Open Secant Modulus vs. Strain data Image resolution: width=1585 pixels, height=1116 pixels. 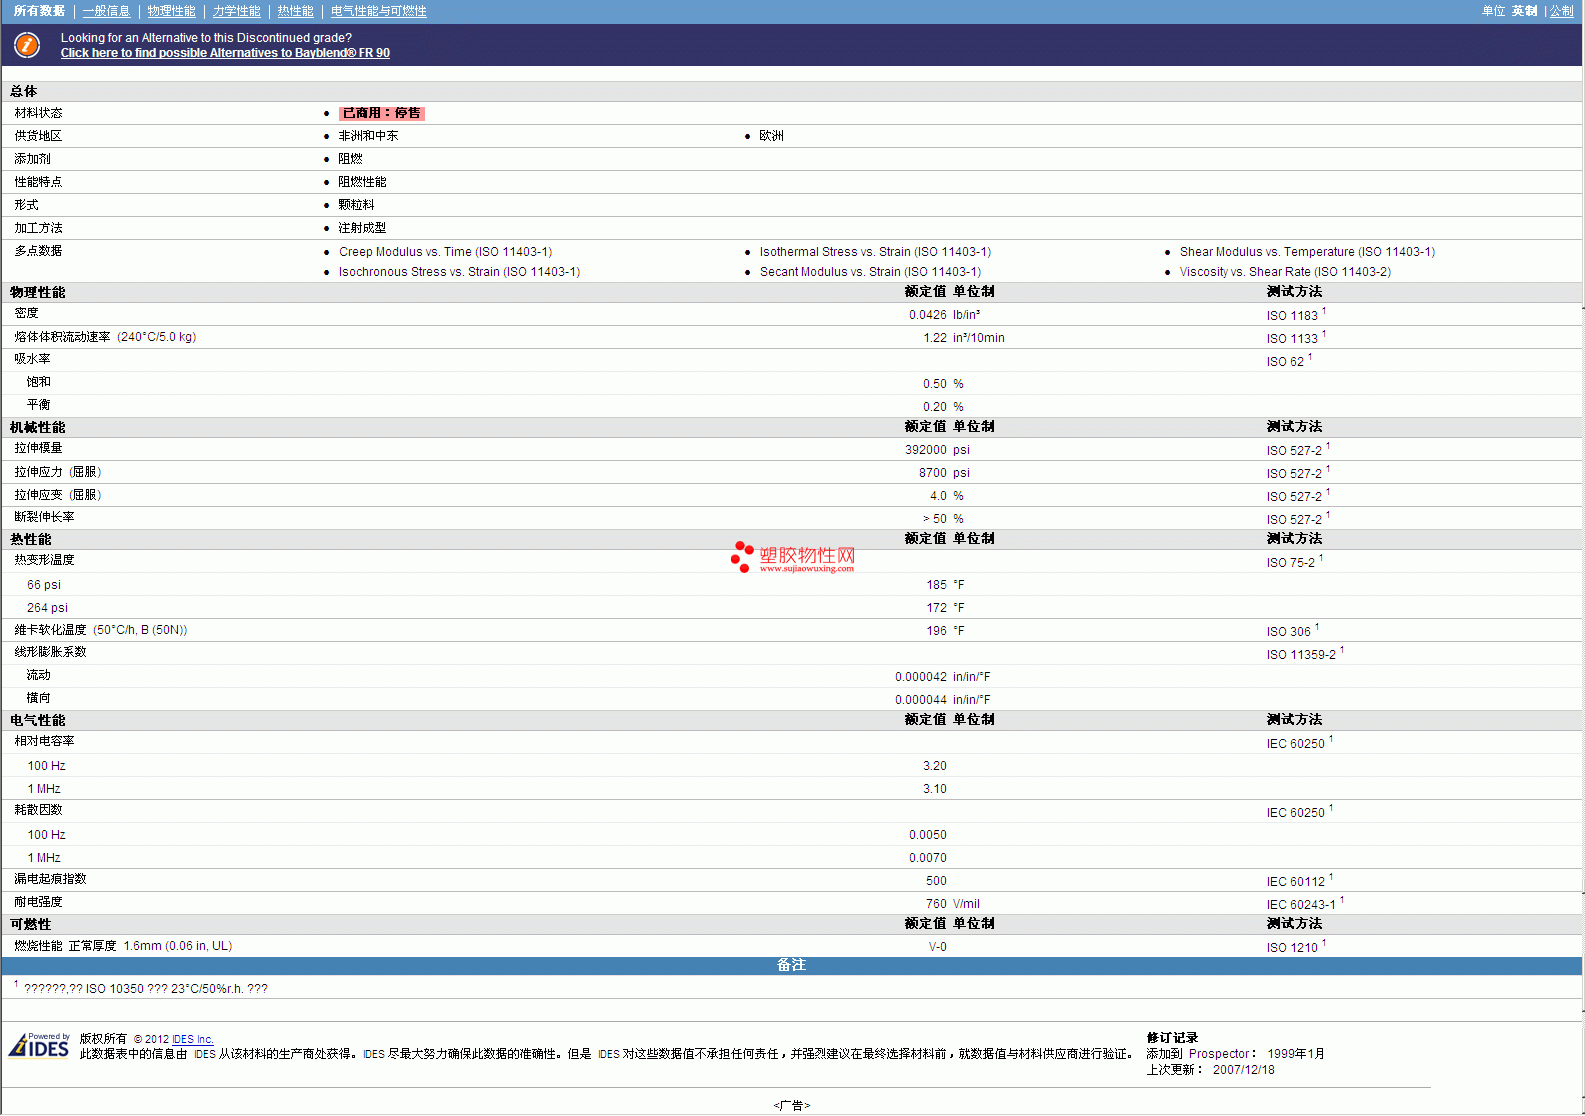pyautogui.click(x=870, y=272)
